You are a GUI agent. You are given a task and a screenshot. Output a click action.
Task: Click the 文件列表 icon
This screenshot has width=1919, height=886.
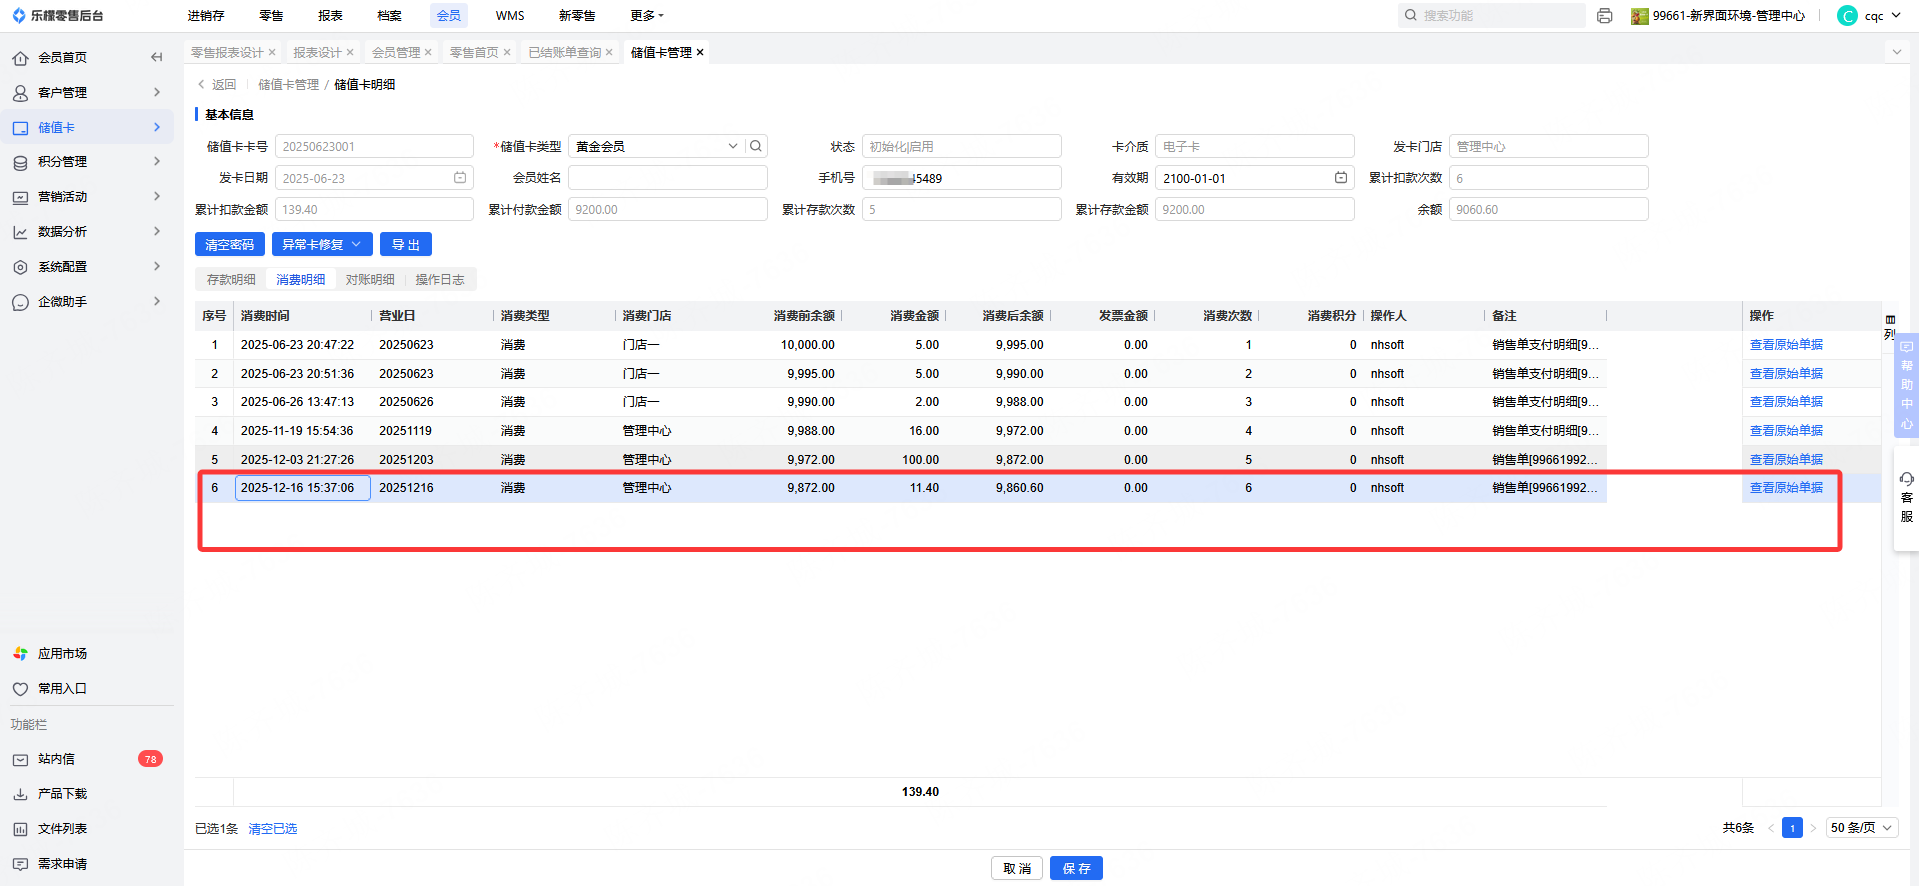pyautogui.click(x=20, y=829)
